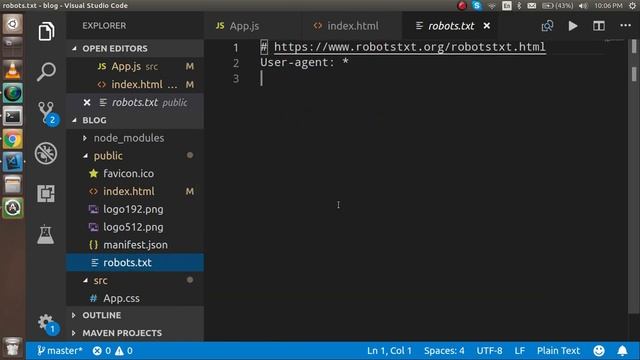Click the battery indicator in top panel
Screen dimensions: 640x360
[558, 5]
